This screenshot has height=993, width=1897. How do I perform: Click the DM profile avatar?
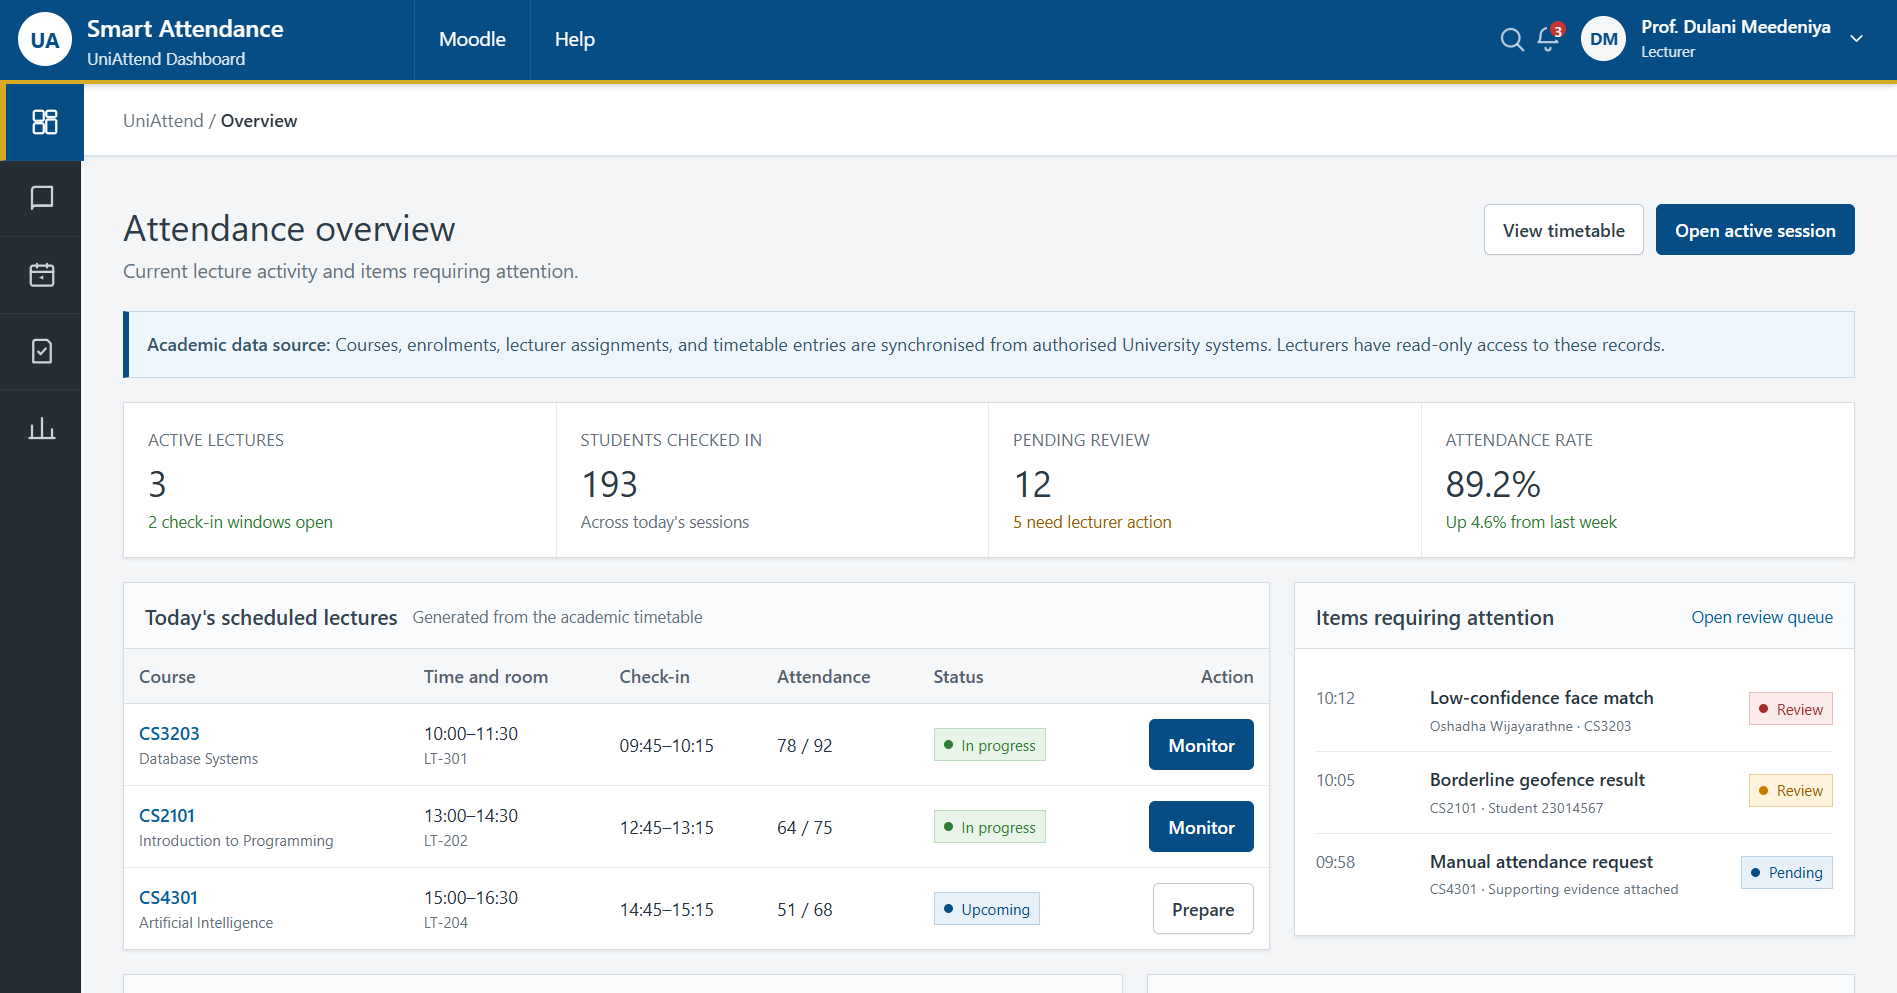tap(1603, 39)
